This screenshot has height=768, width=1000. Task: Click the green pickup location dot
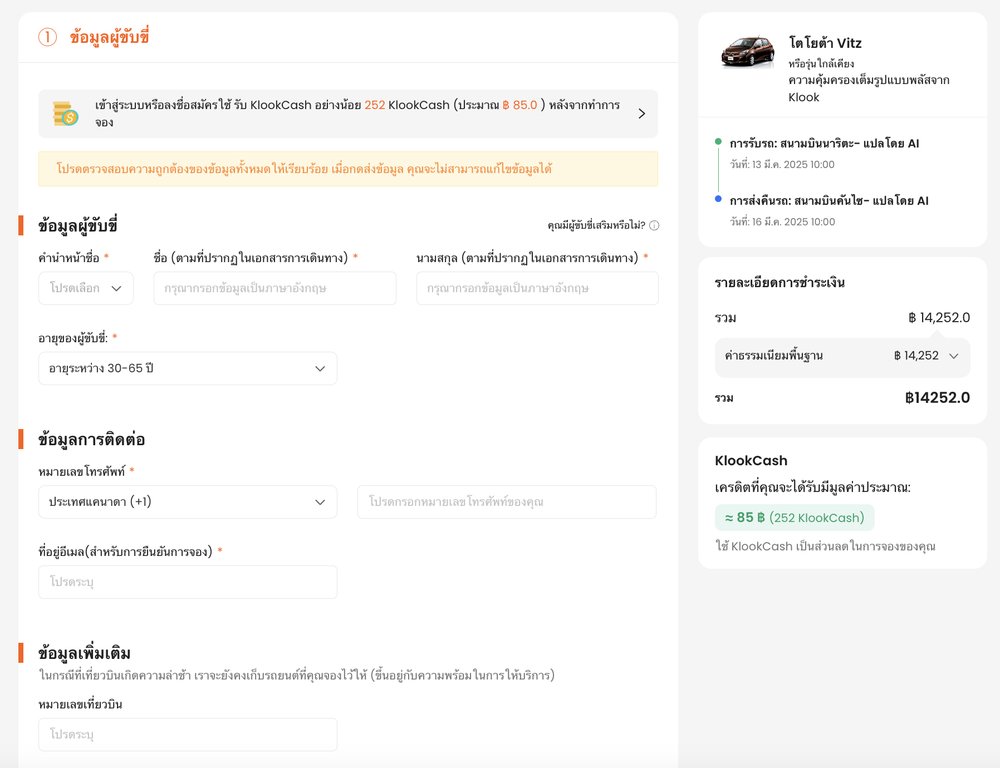[x=718, y=142]
